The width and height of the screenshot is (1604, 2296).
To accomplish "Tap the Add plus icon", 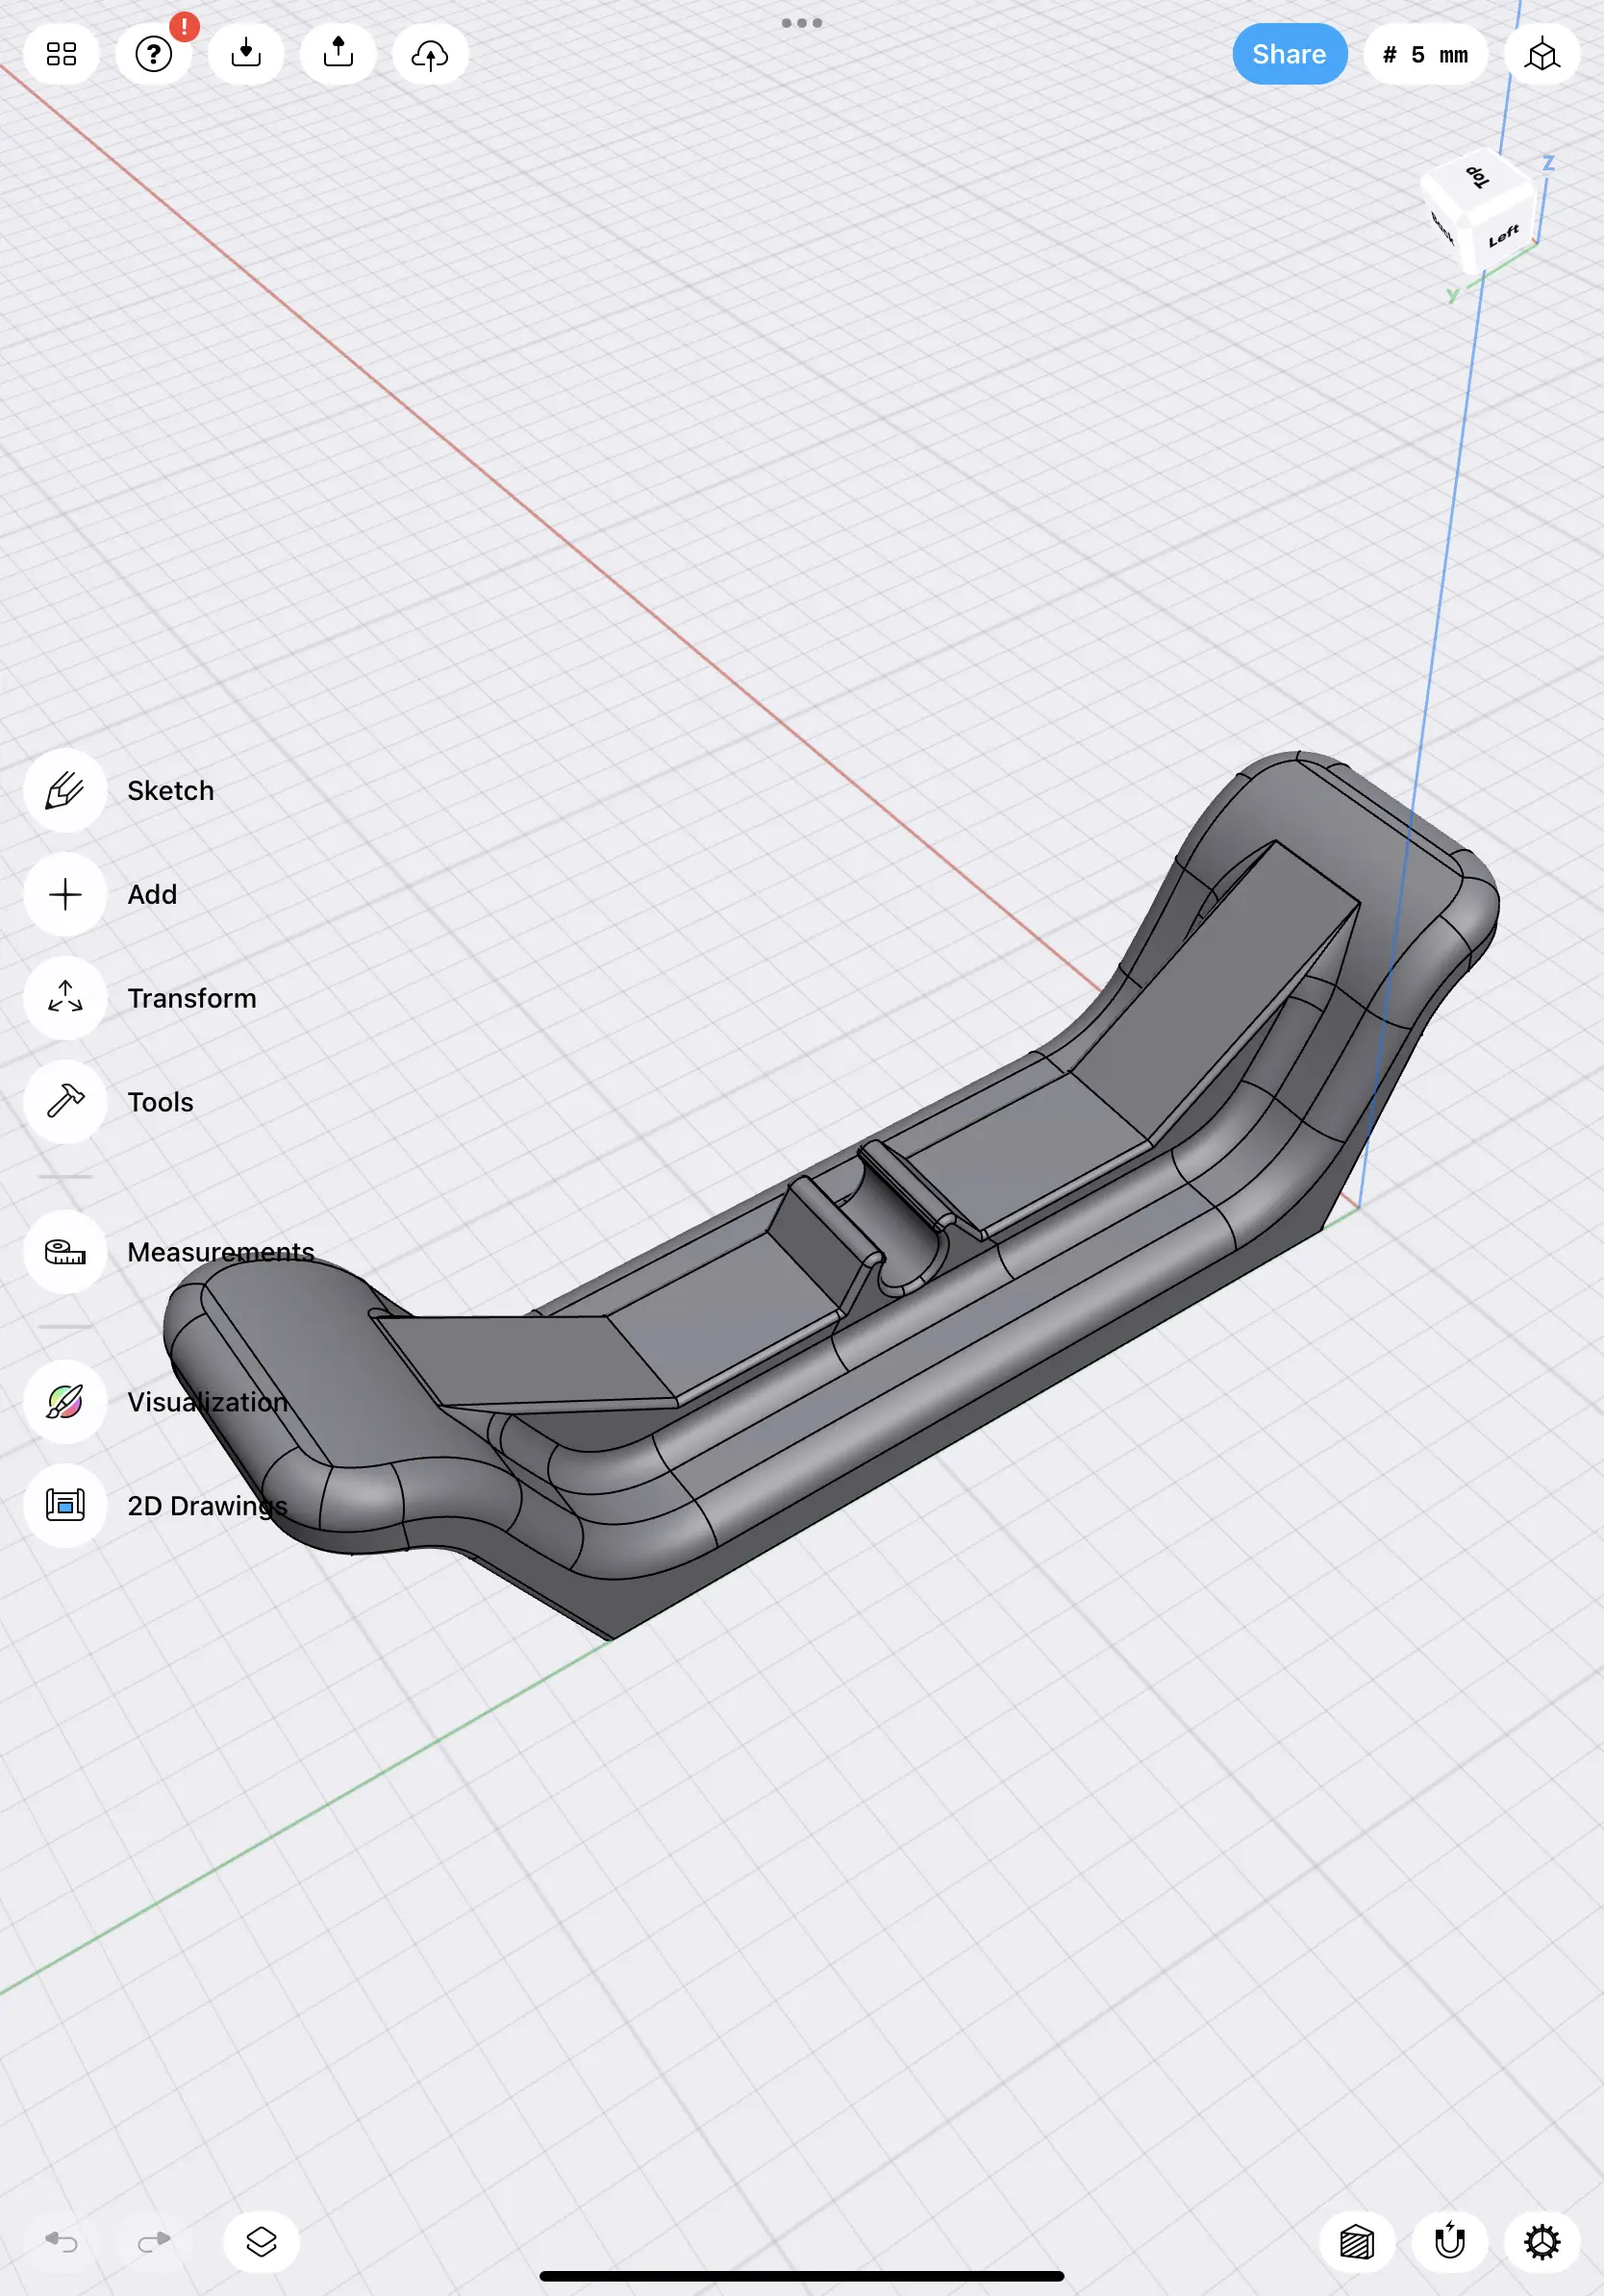I will click(65, 895).
